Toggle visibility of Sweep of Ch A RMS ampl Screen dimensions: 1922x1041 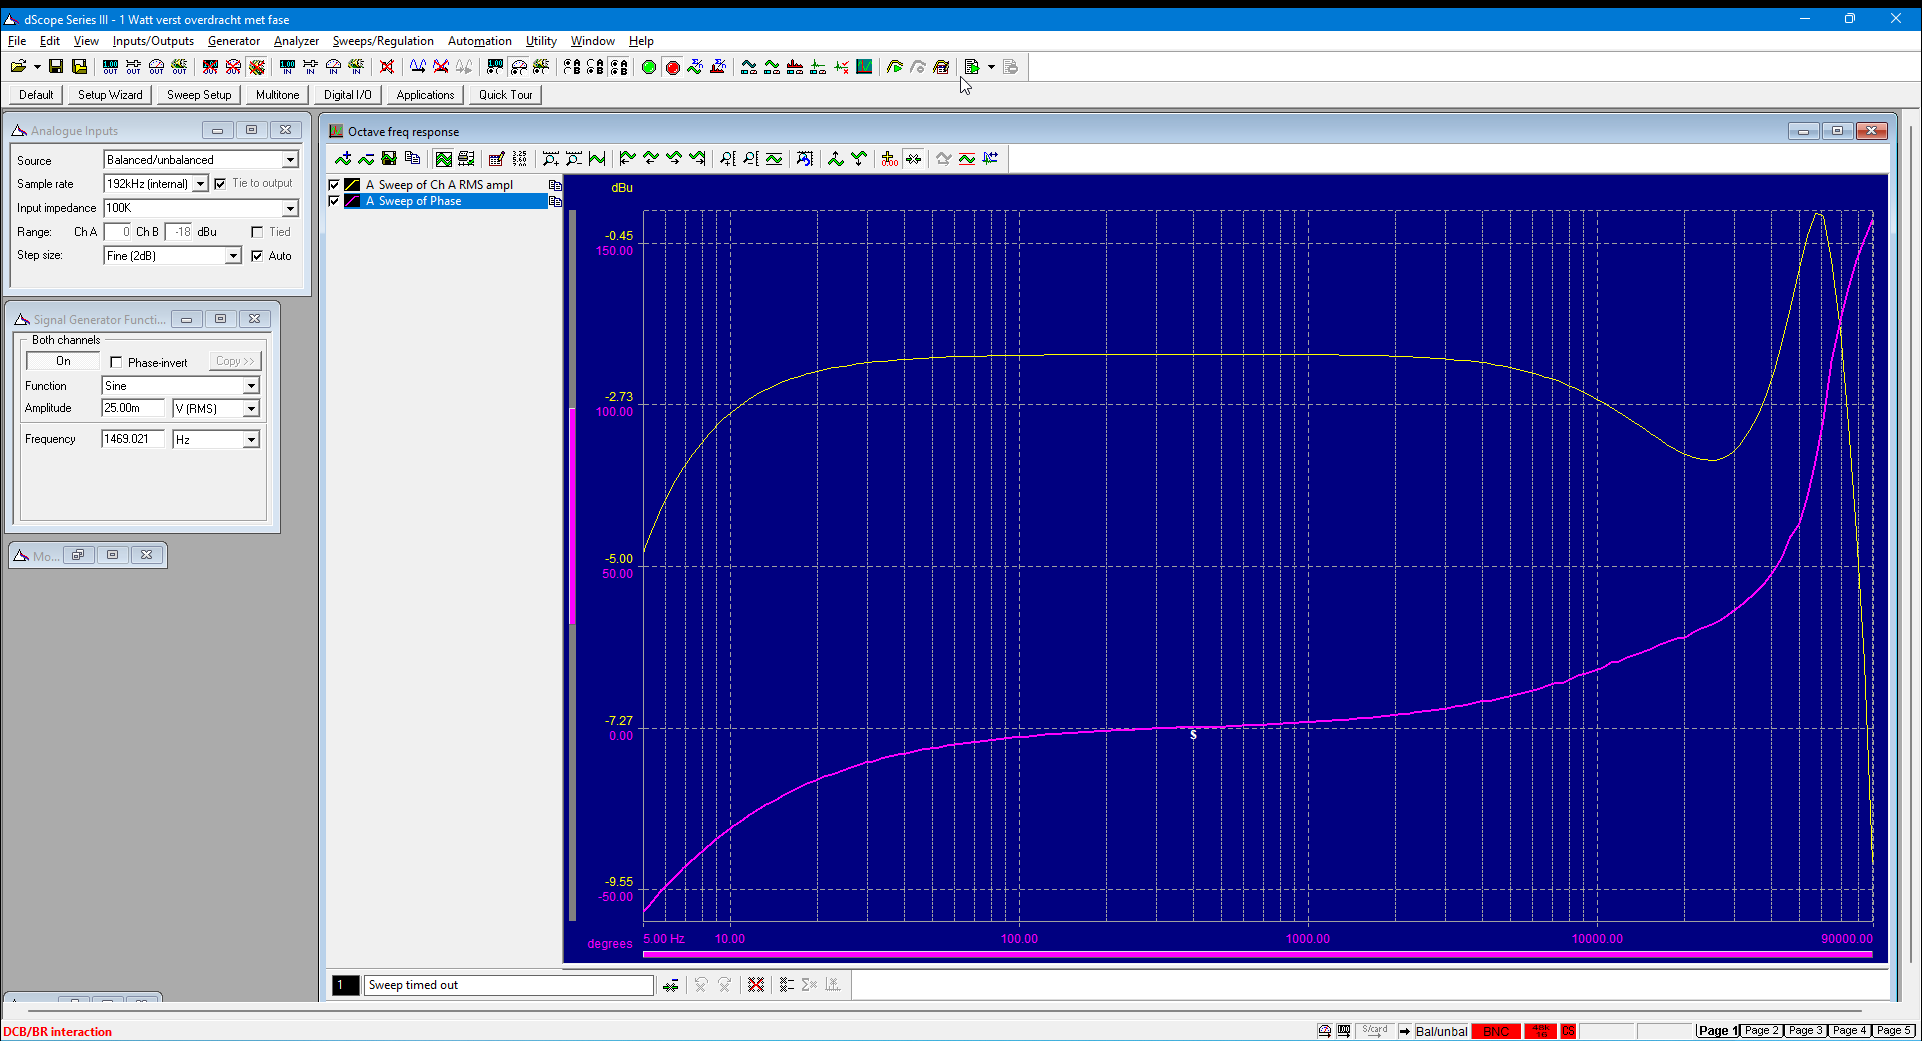tap(334, 185)
